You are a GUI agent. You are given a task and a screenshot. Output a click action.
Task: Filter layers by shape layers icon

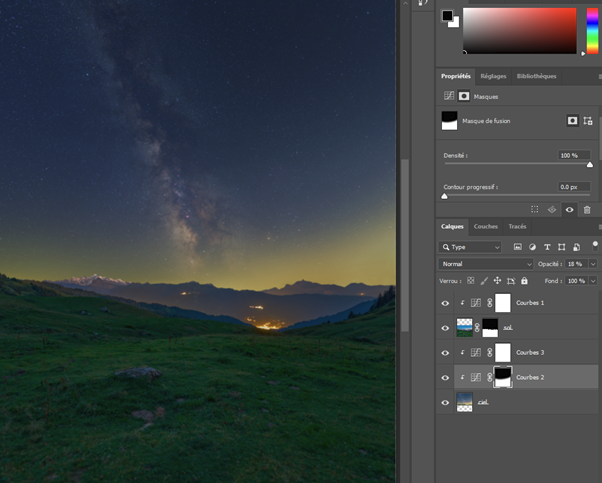pyautogui.click(x=561, y=247)
